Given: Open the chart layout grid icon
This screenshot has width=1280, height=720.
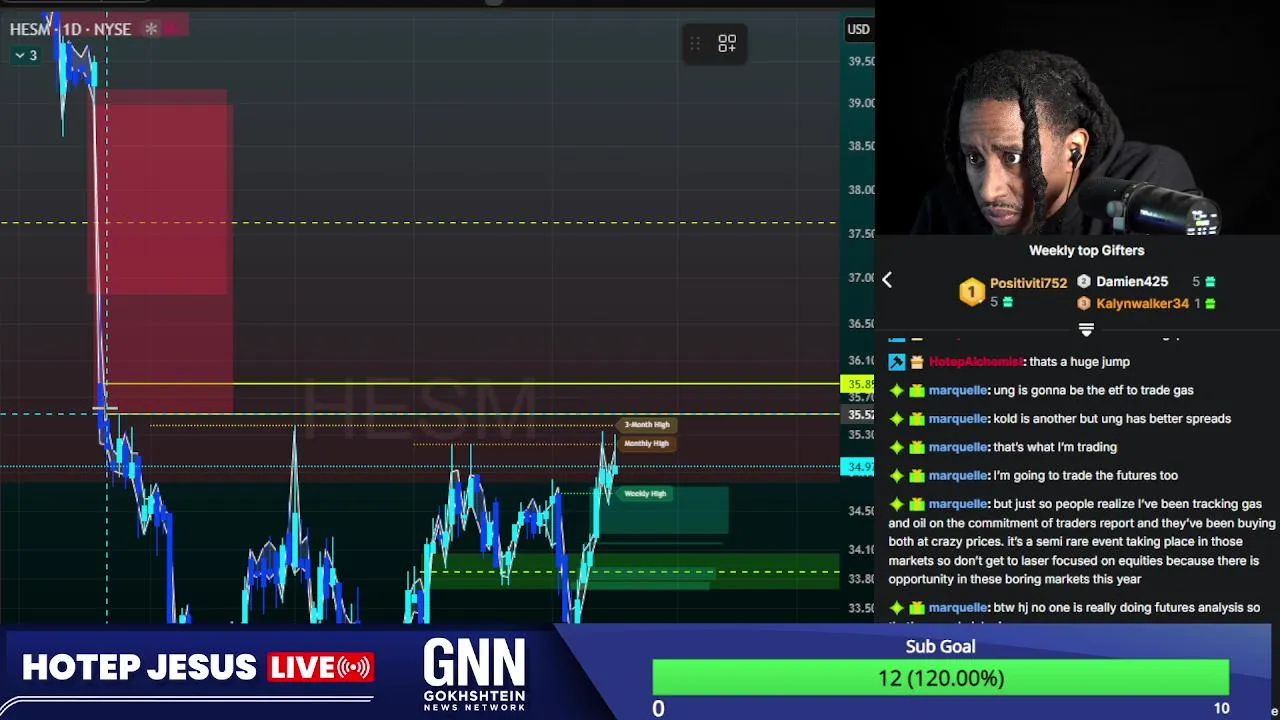Looking at the screenshot, I should pos(727,44).
